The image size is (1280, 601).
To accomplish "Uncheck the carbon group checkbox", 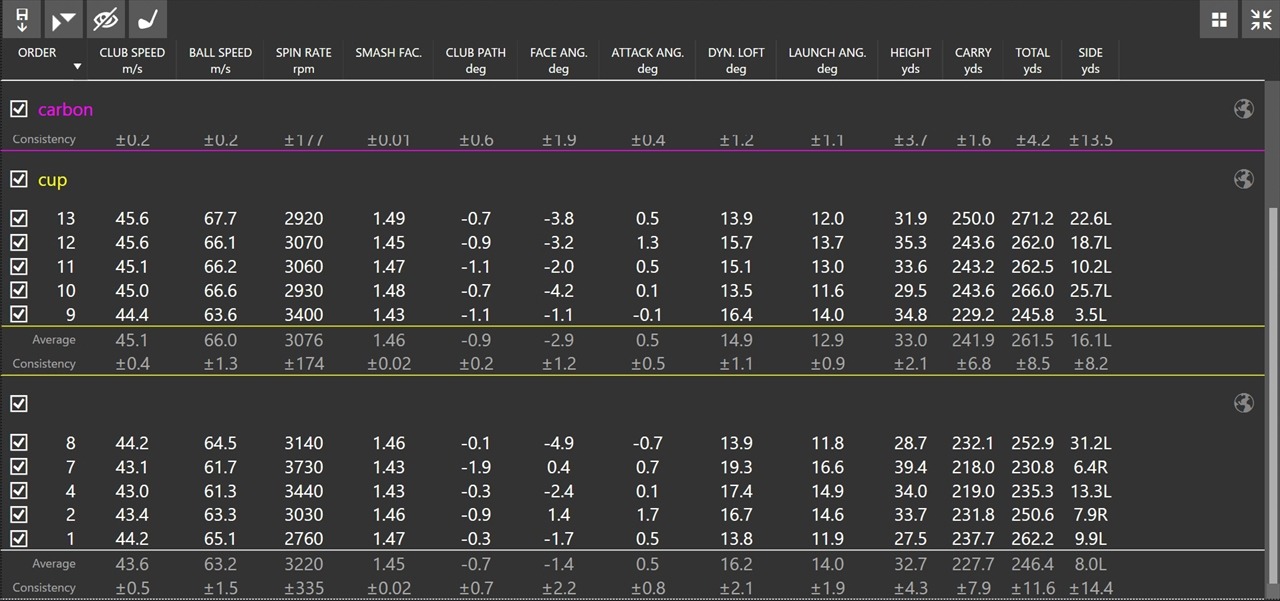I will [19, 109].
